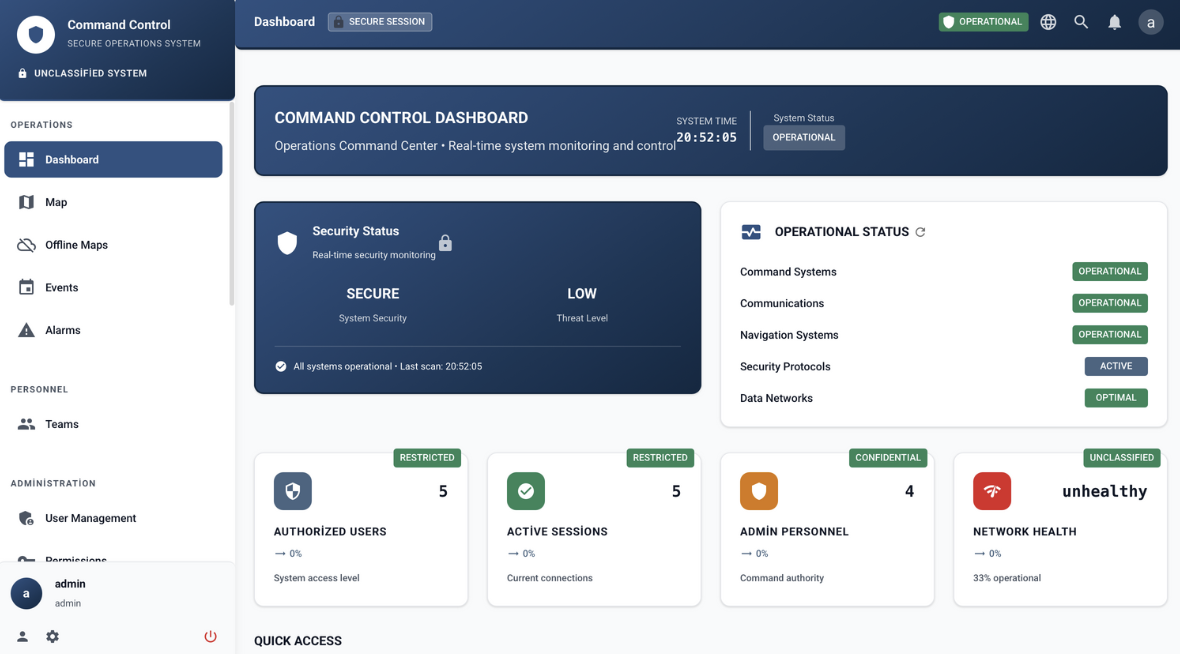Open the global search icon

point(1081,21)
